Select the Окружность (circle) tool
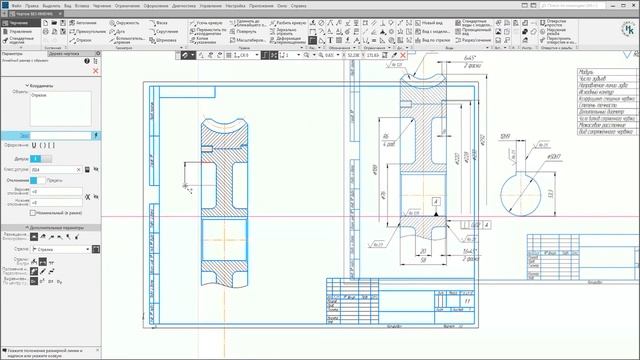The height and width of the screenshot is (360, 640). [x=124, y=23]
